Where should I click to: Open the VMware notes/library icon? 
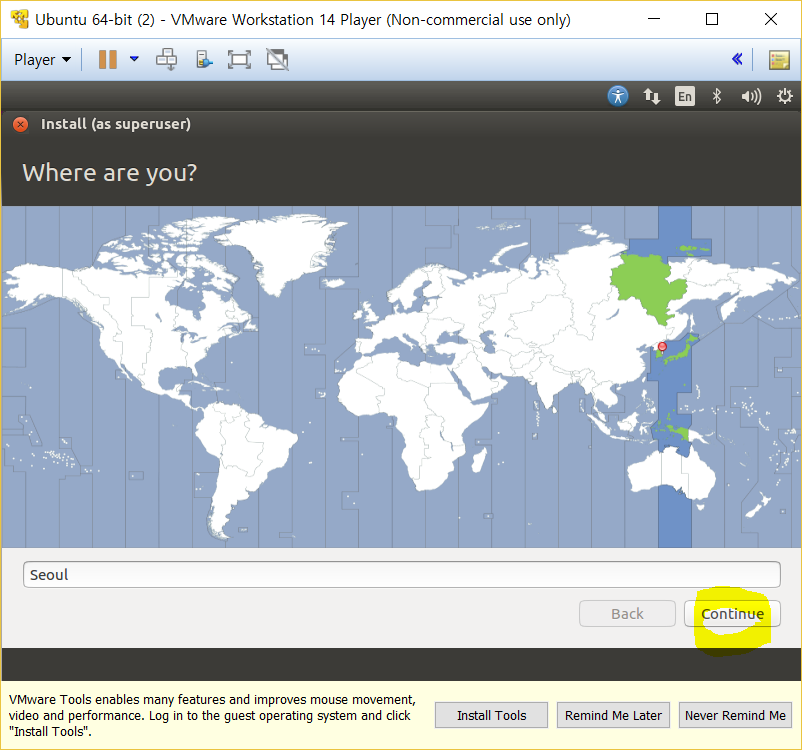[x=779, y=60]
